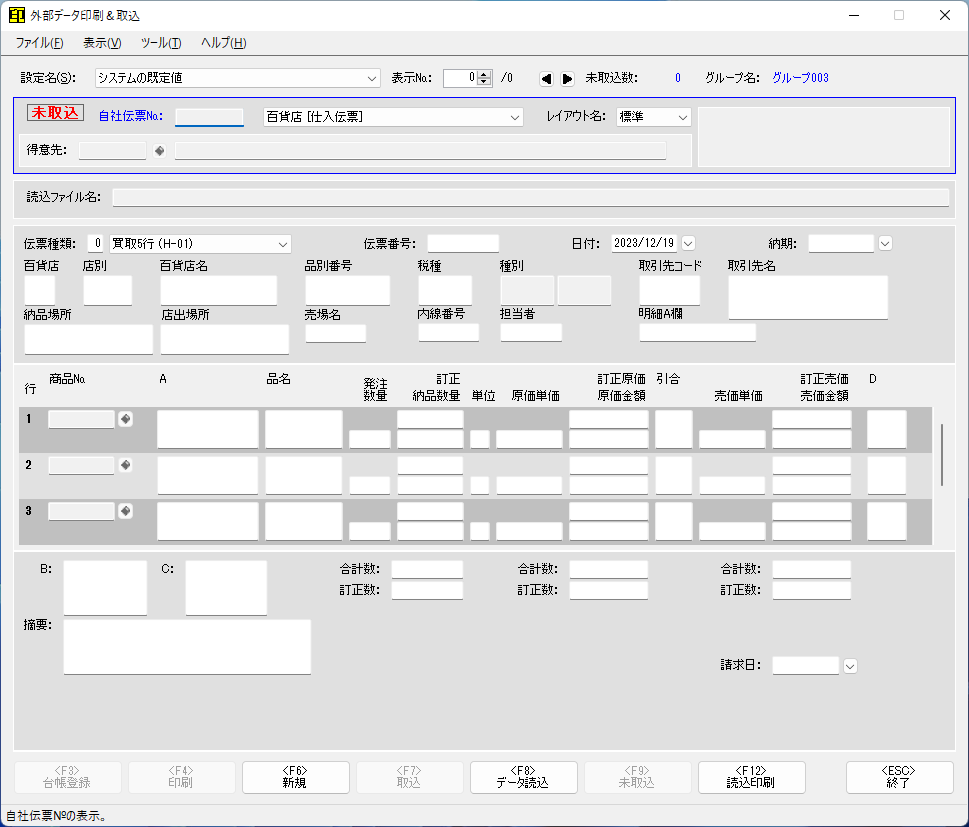
Task: Open the 納期 date picker arrow
Action: (885, 244)
